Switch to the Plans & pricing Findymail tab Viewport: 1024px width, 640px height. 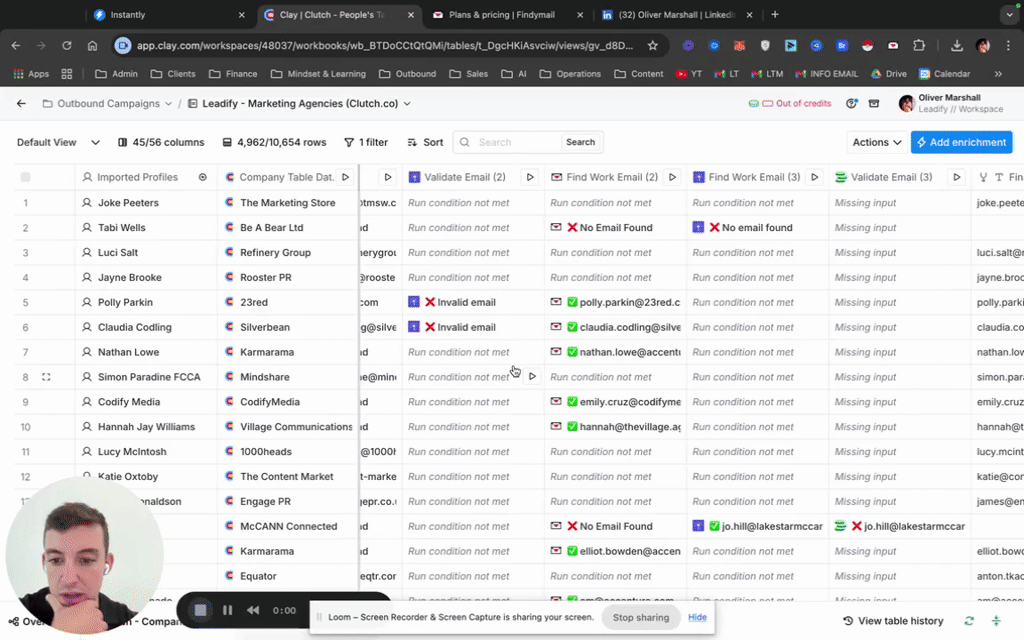click(501, 15)
